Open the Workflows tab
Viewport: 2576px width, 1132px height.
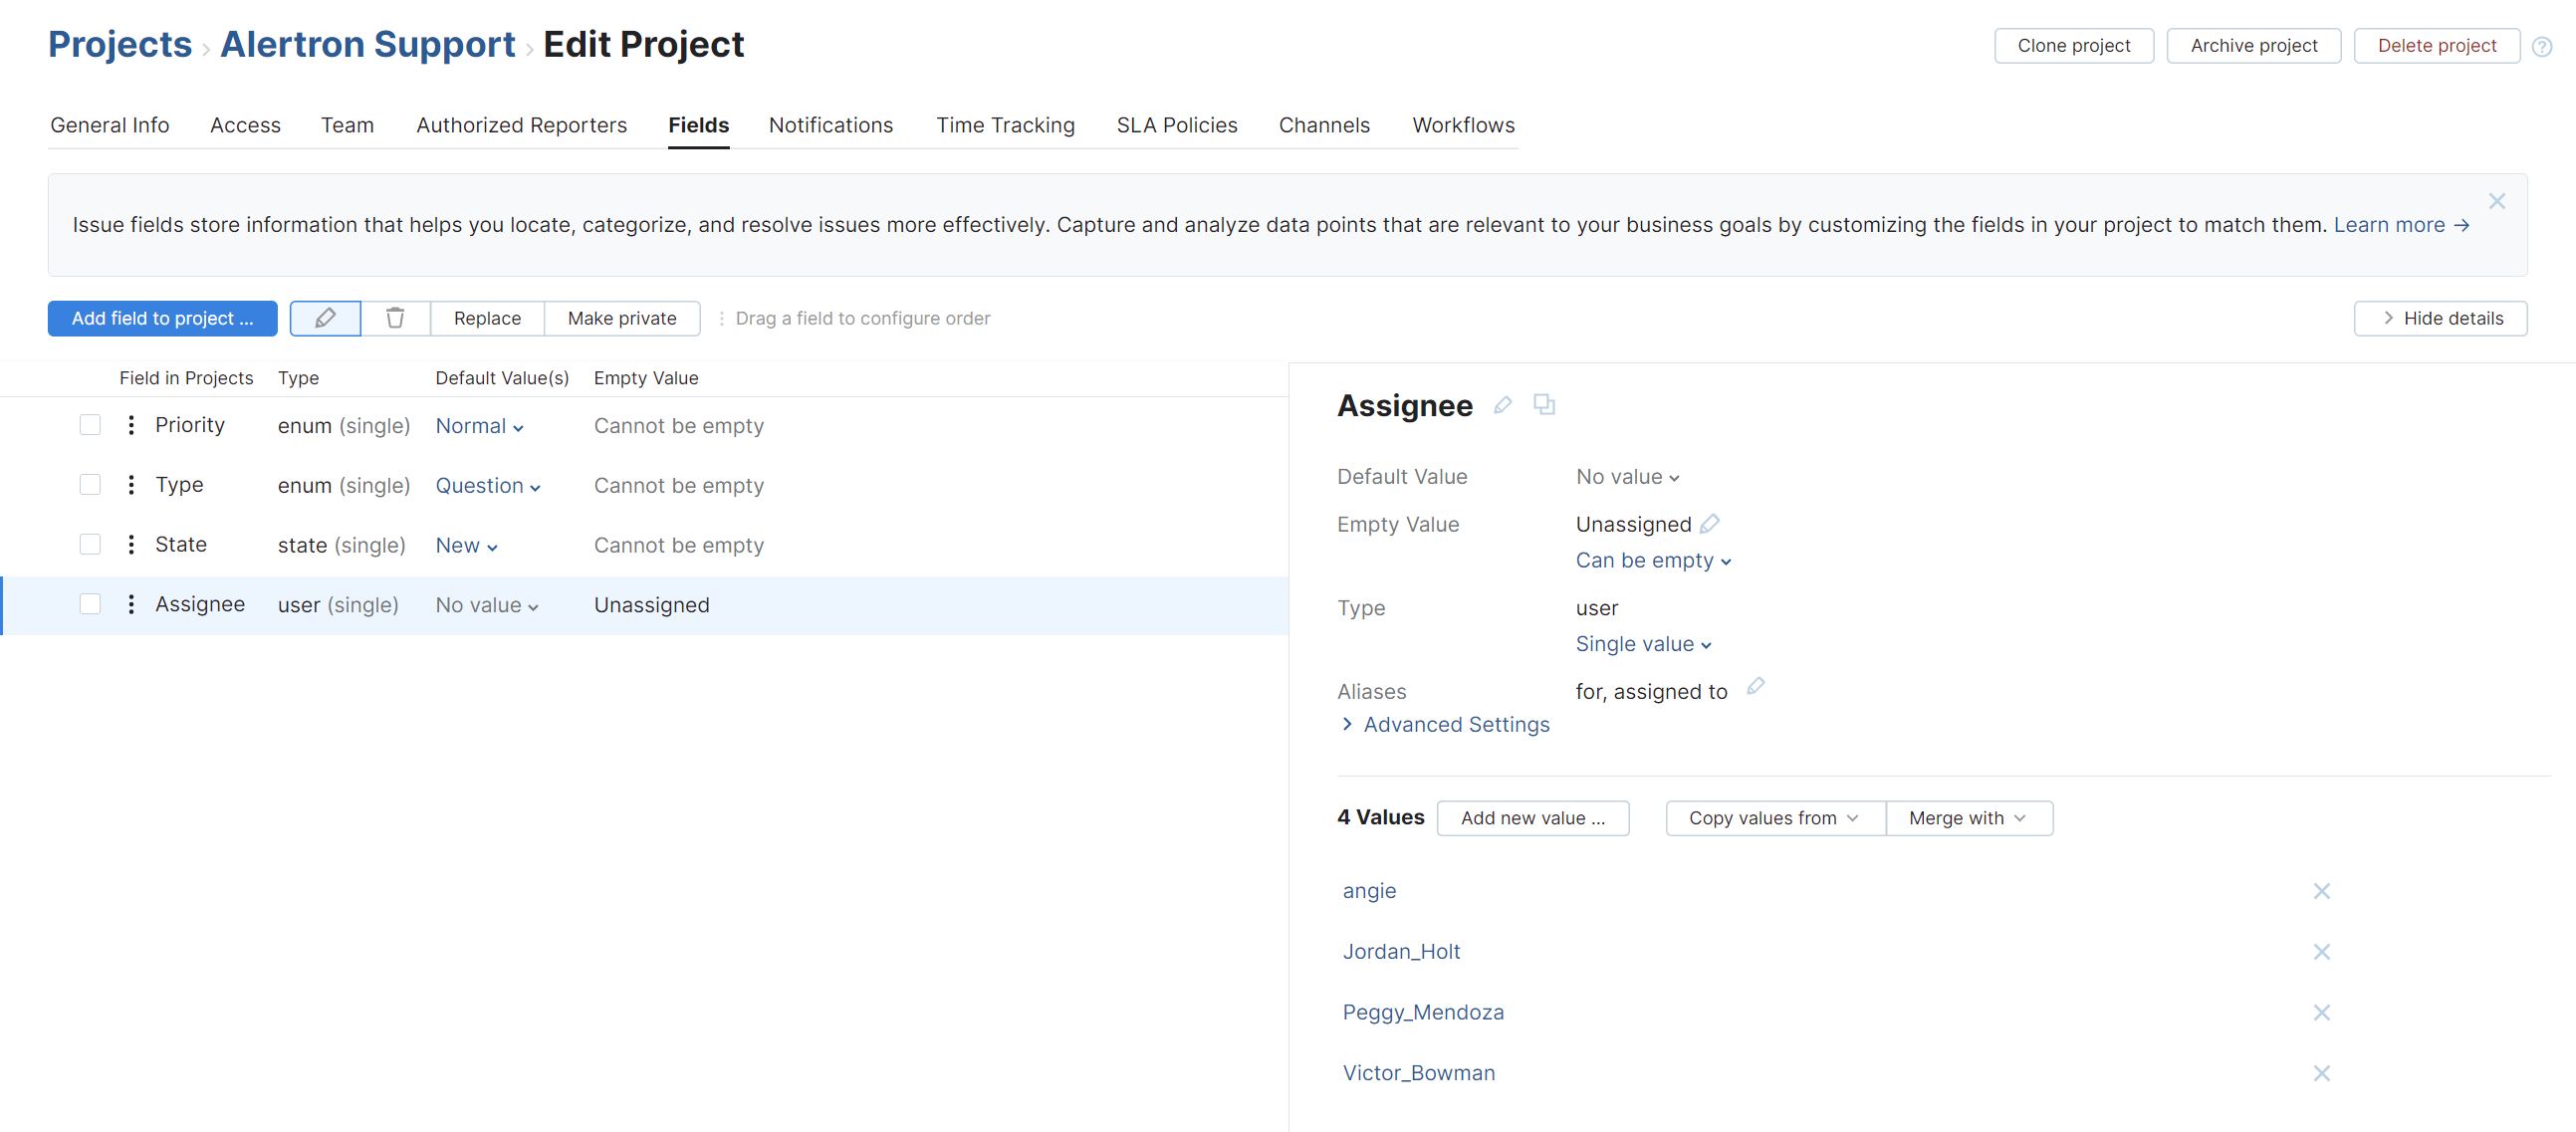pos(1463,125)
